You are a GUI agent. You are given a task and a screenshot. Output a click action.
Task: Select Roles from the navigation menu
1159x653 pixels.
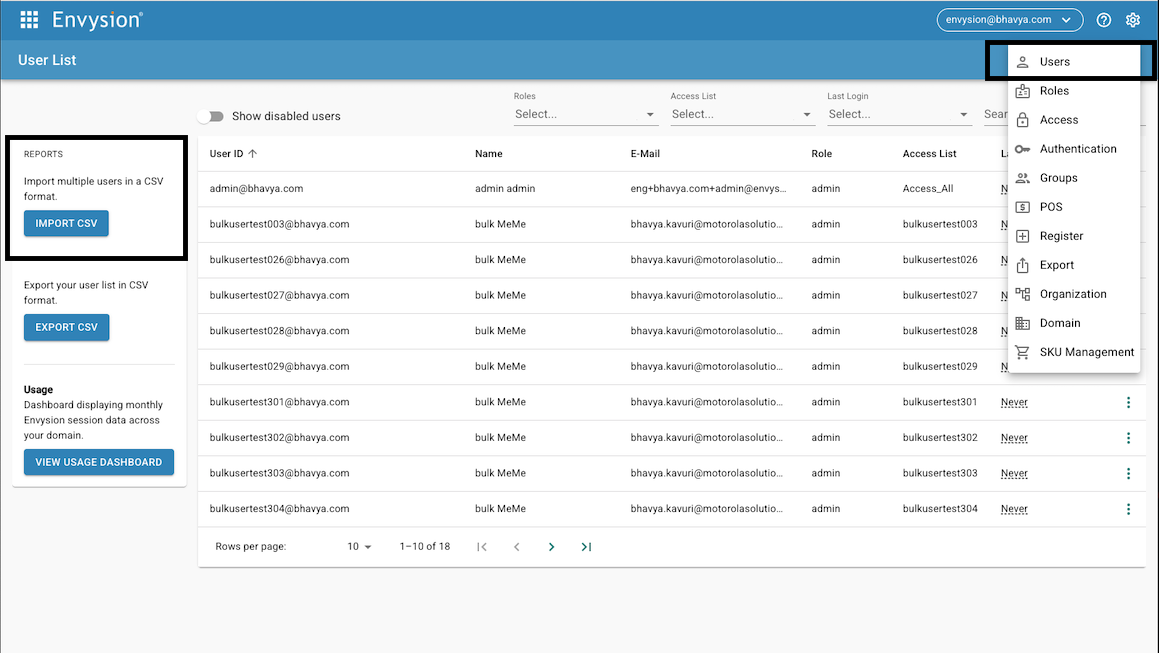click(x=1052, y=90)
